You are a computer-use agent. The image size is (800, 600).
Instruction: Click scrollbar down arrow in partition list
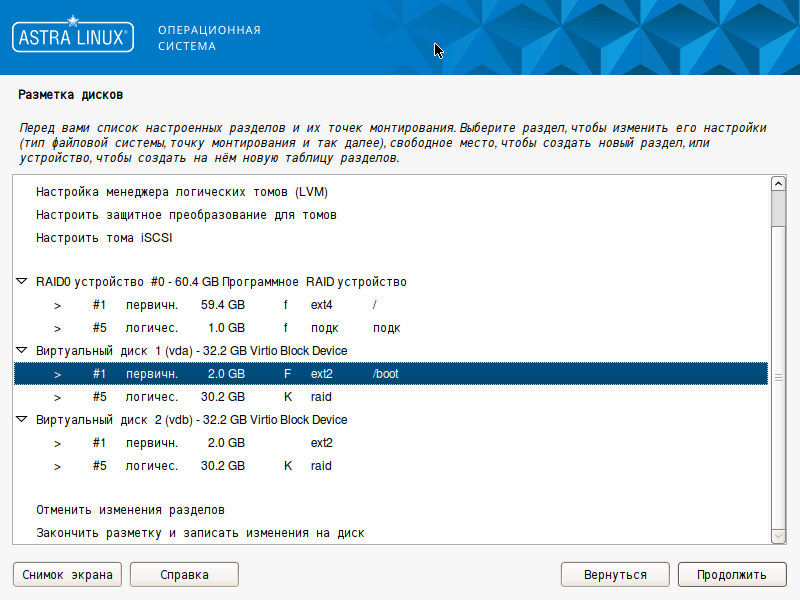778,537
